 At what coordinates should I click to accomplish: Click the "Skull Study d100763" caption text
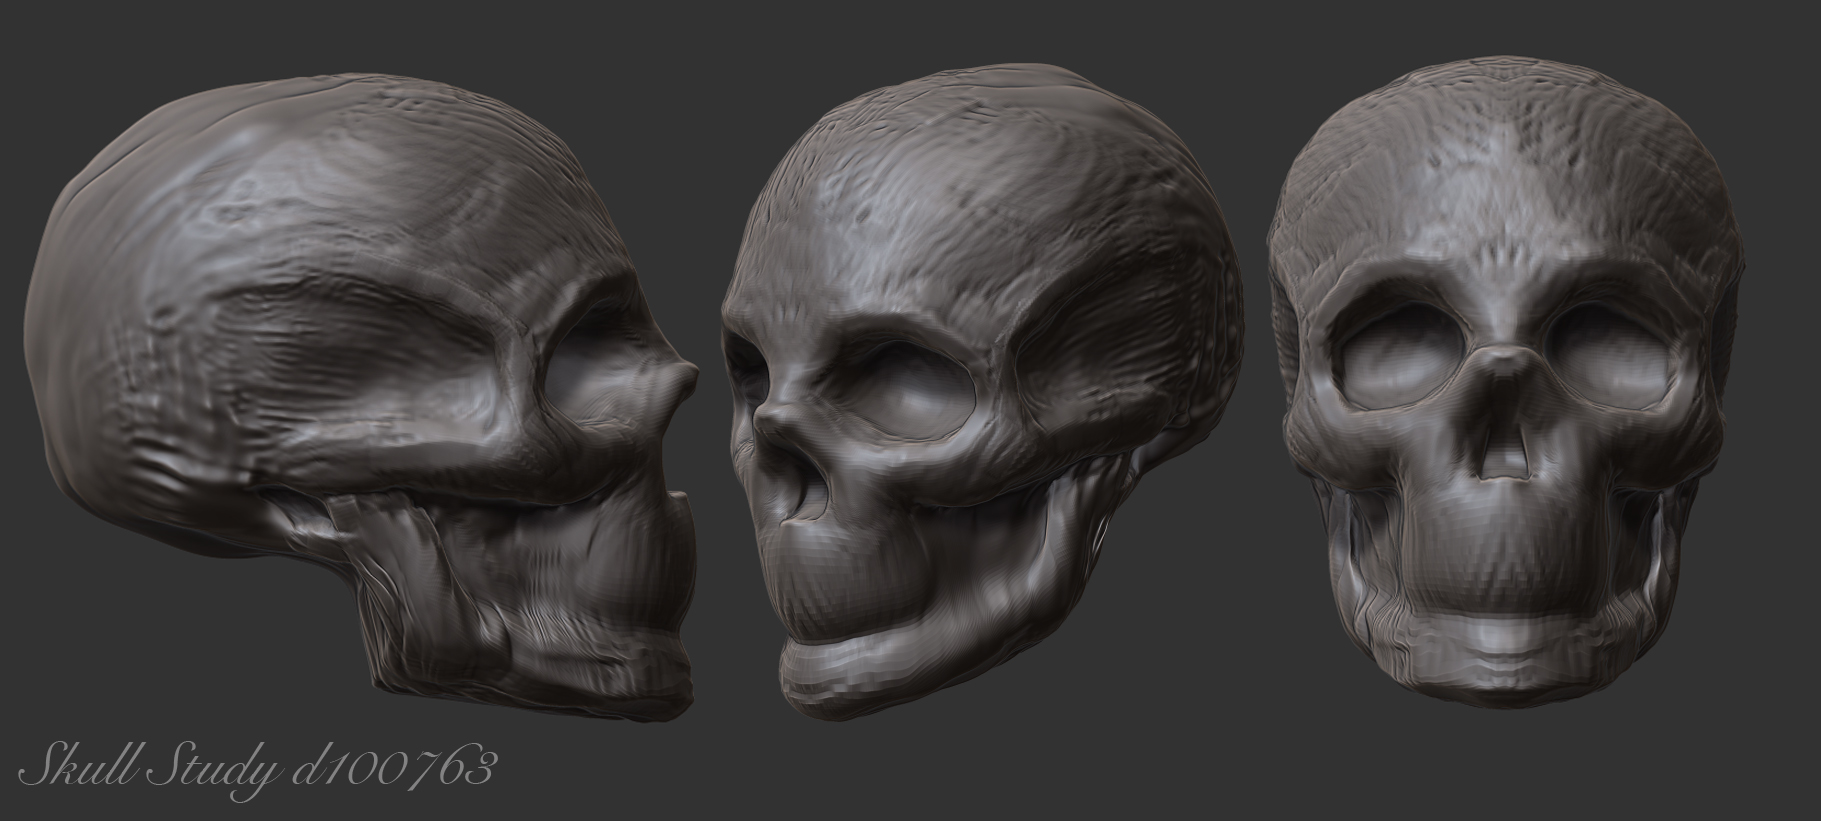[259, 772]
